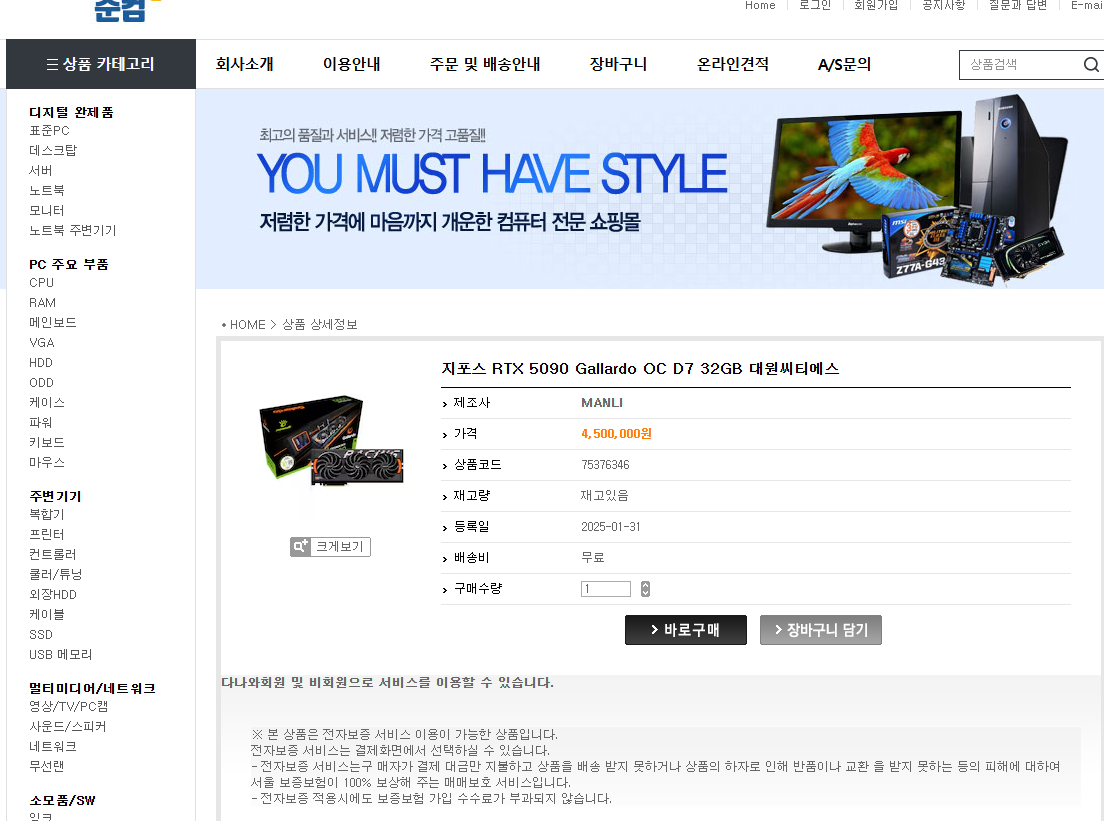Open the 장바구니 menu item
Viewport: 1104px width, 821px height.
coord(617,63)
